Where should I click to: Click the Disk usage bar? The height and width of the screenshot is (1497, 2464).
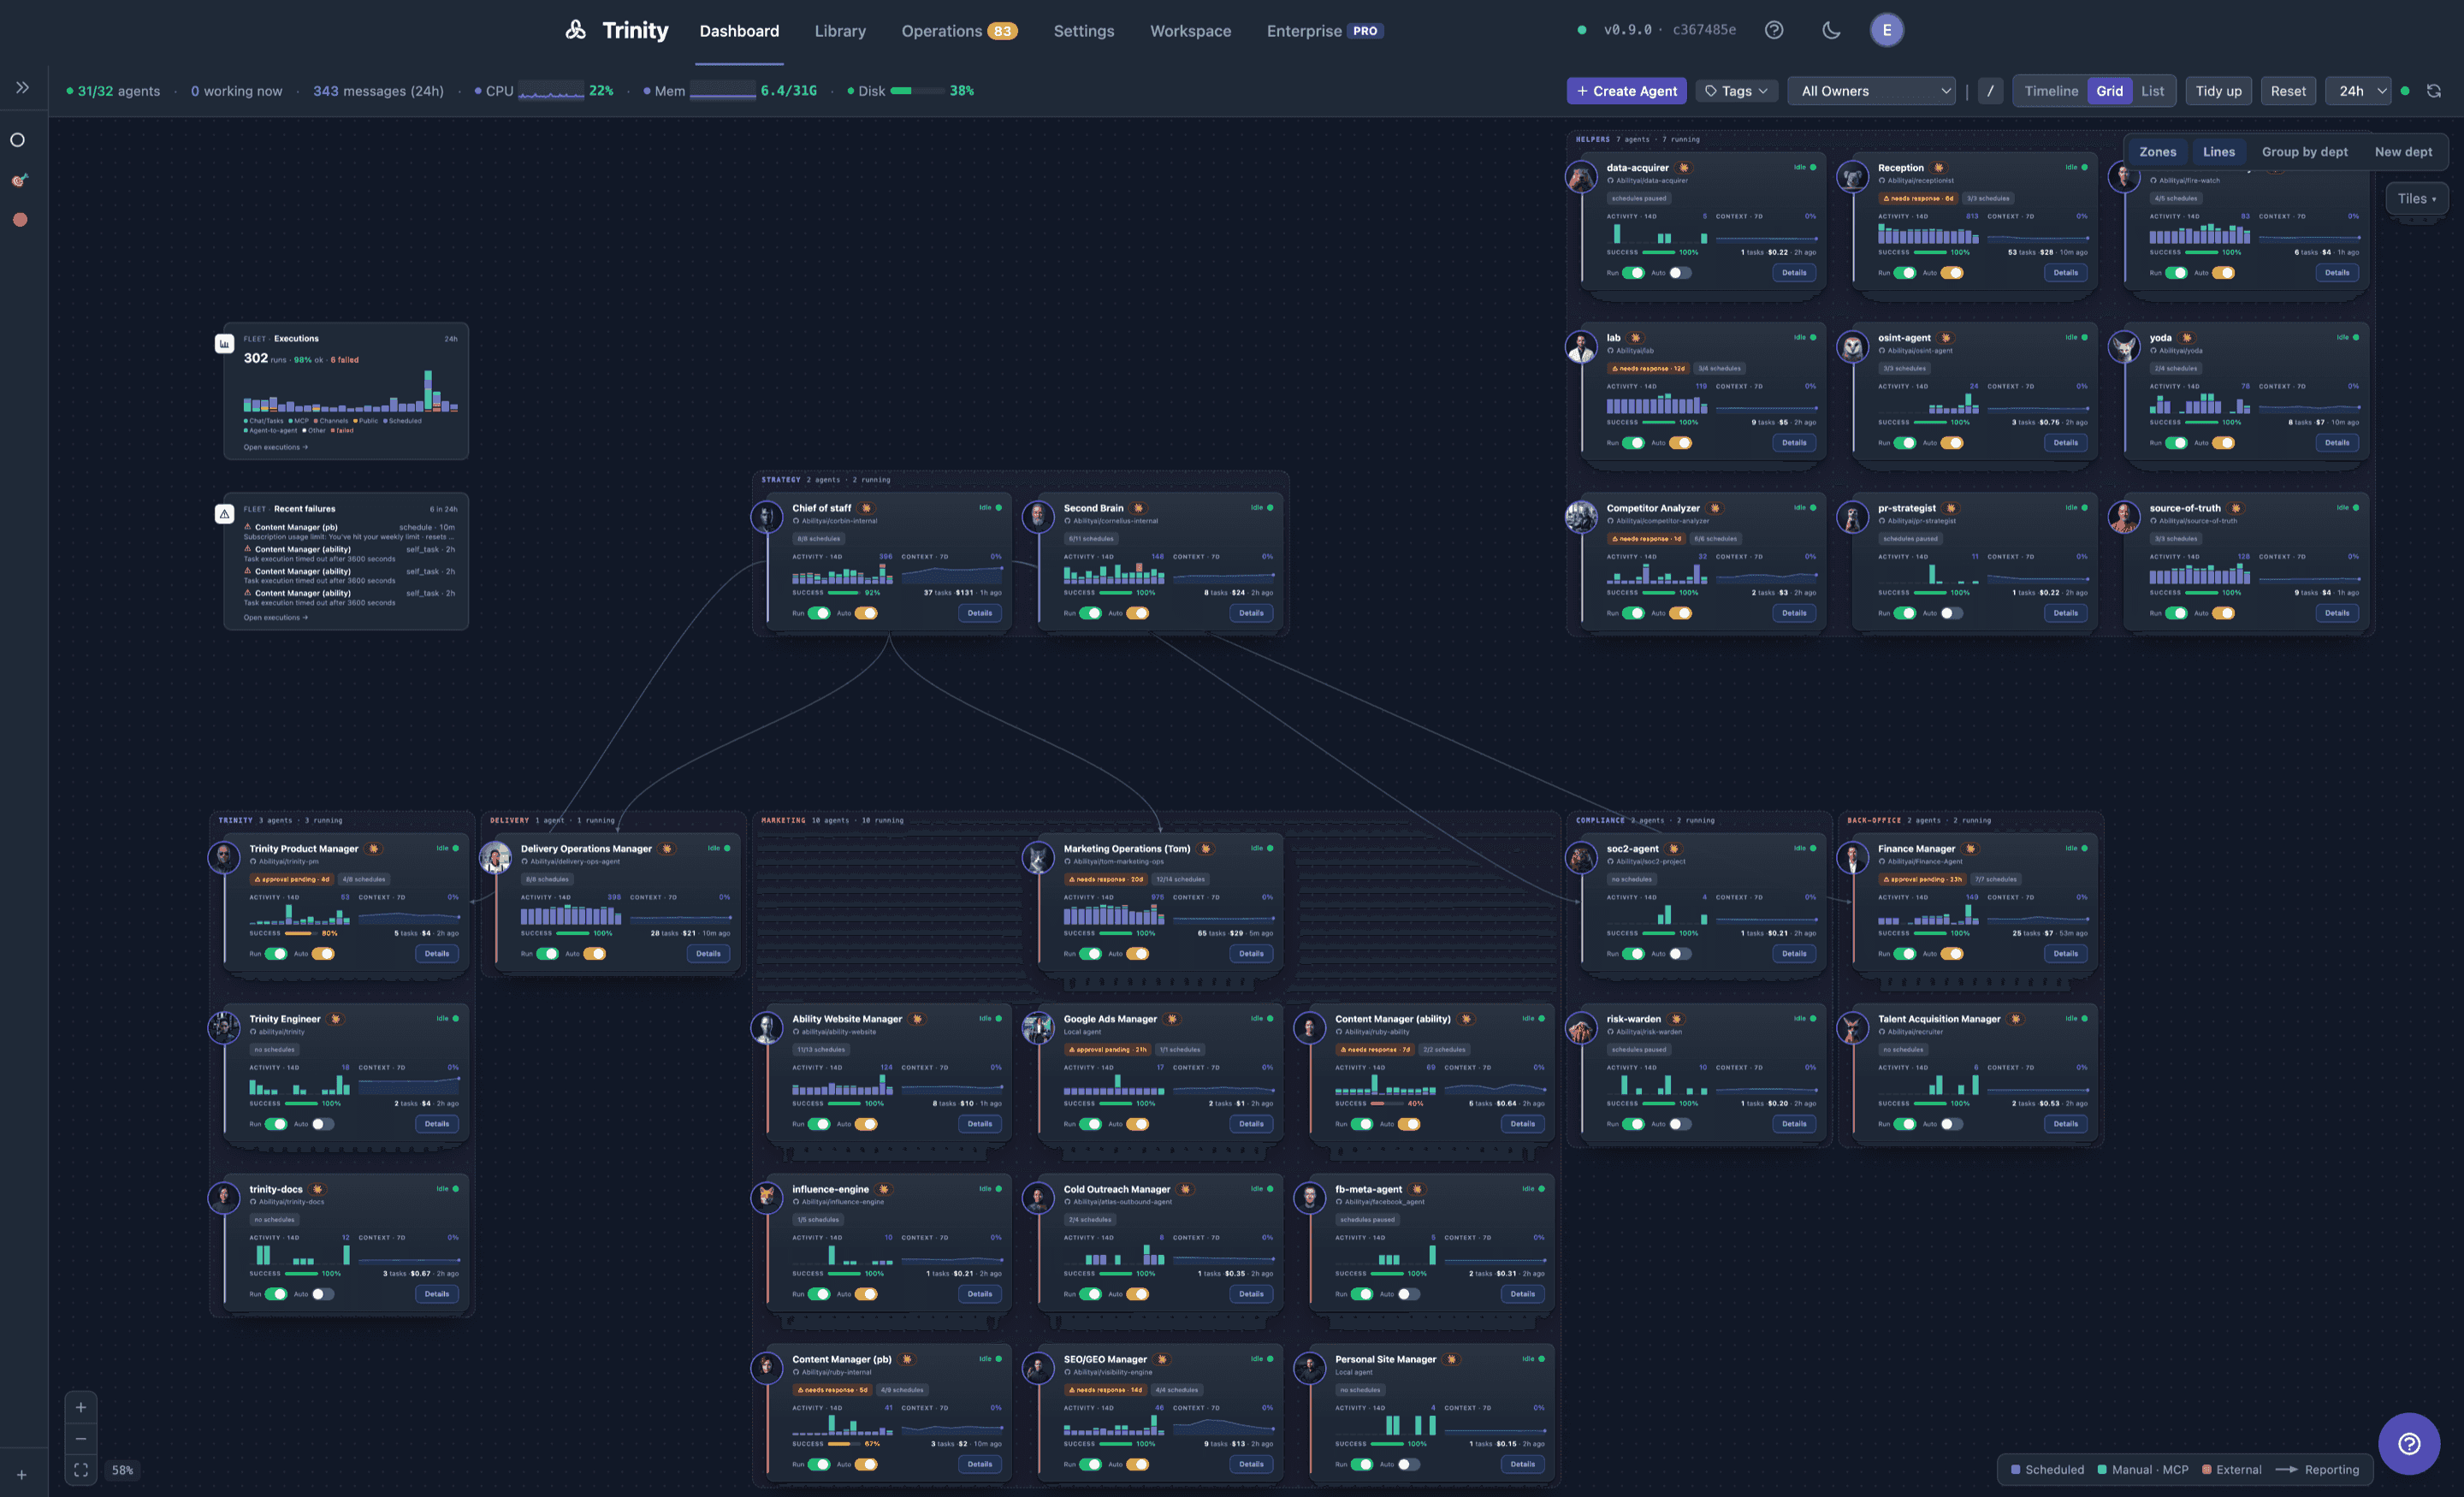(916, 91)
